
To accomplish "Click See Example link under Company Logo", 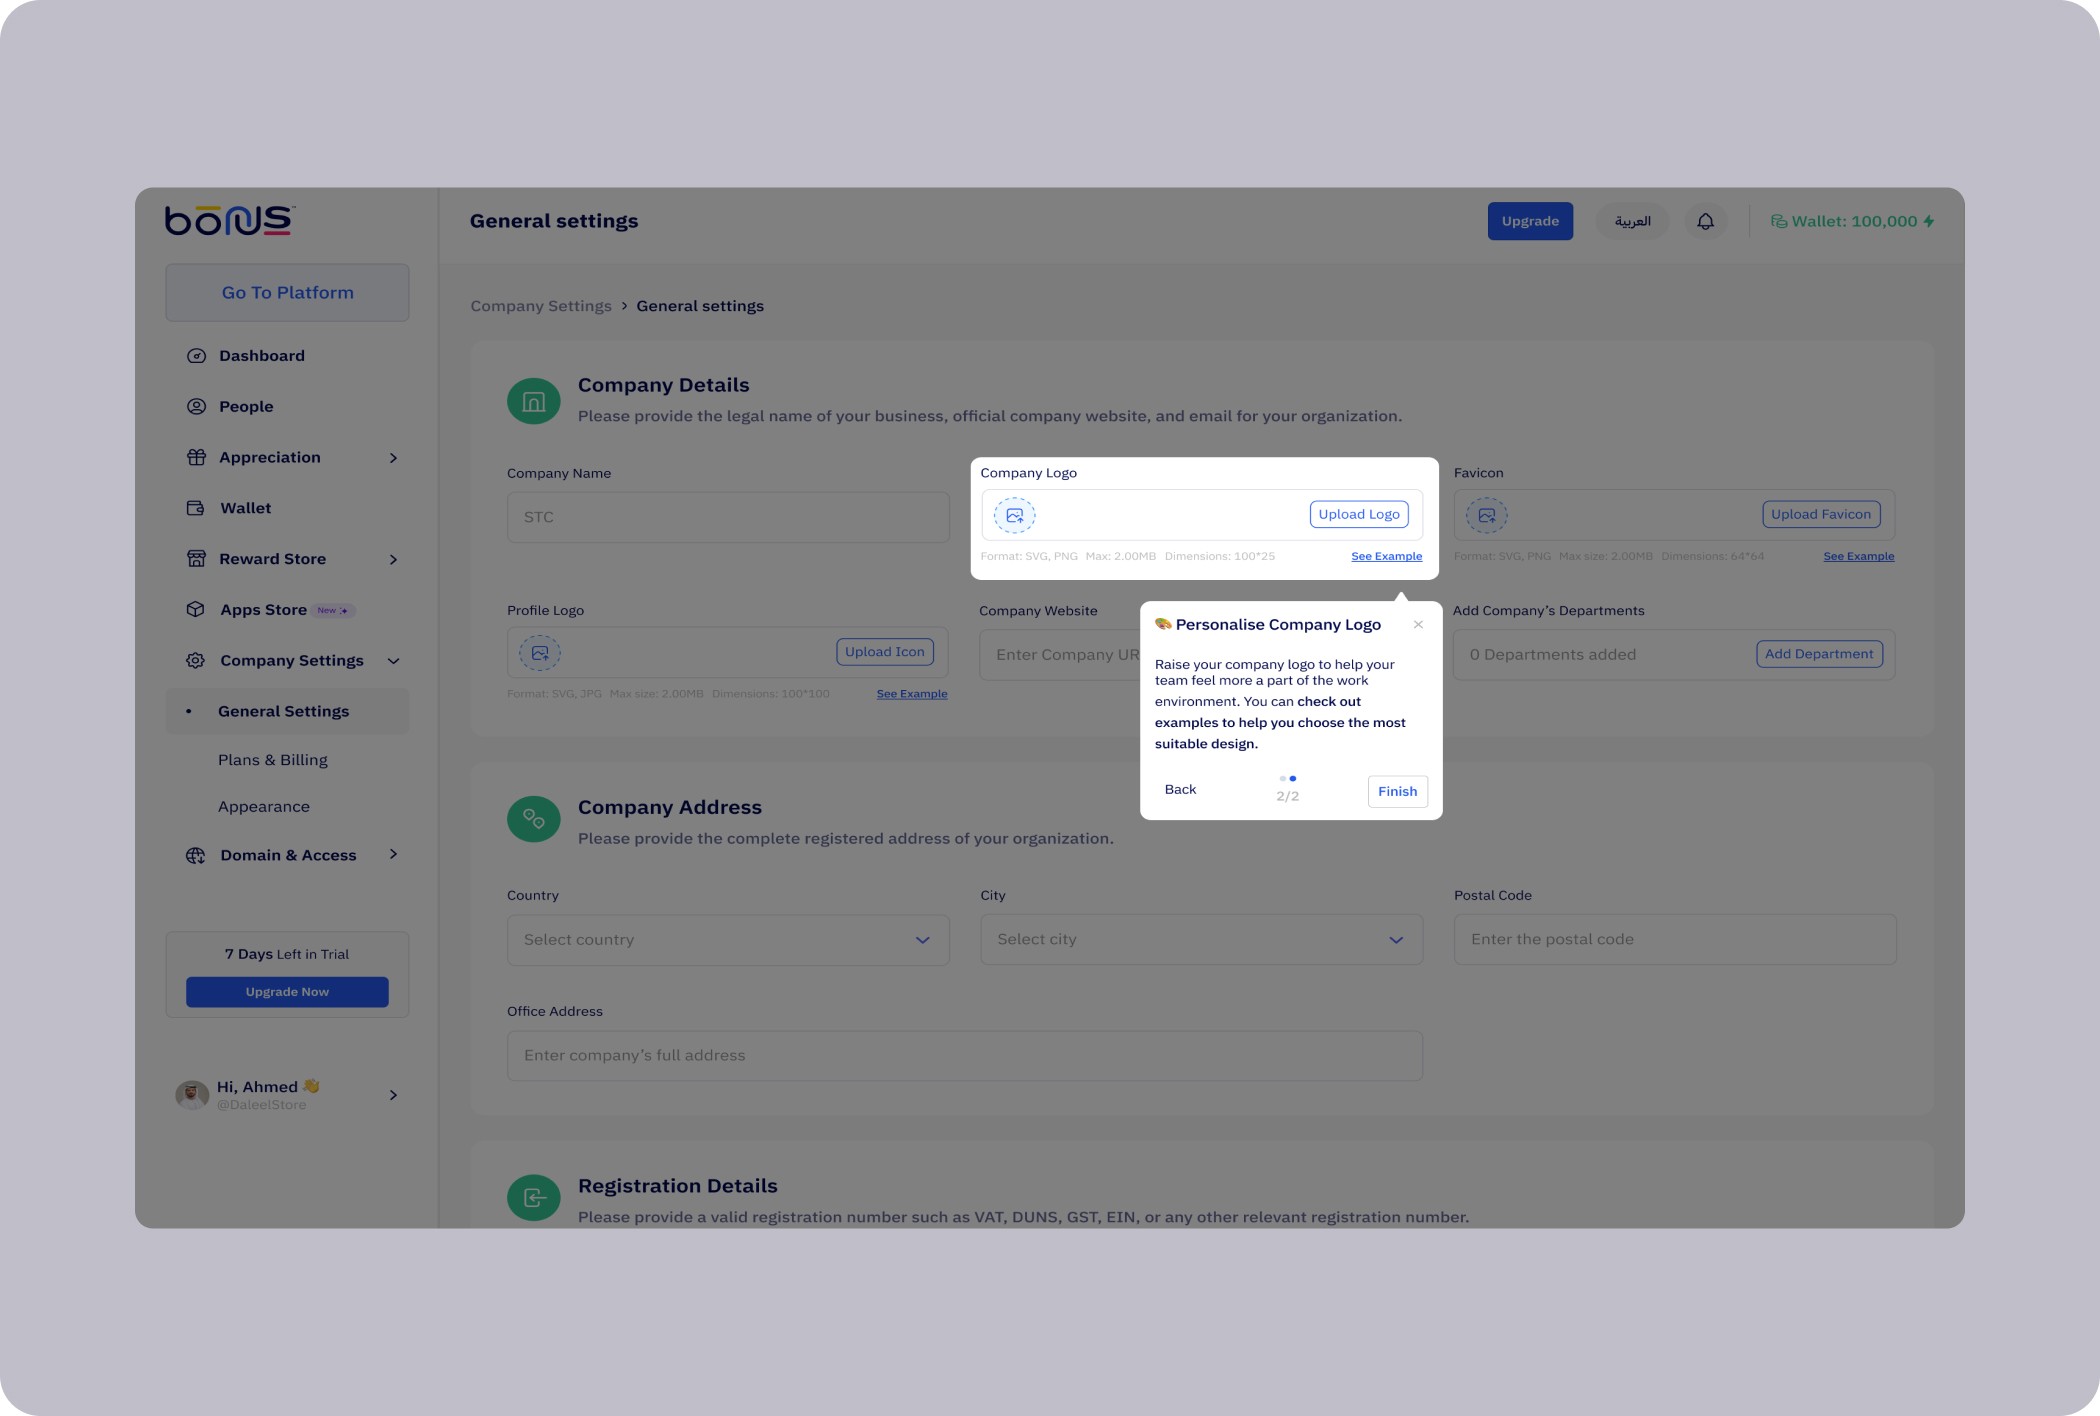I will [x=1386, y=556].
